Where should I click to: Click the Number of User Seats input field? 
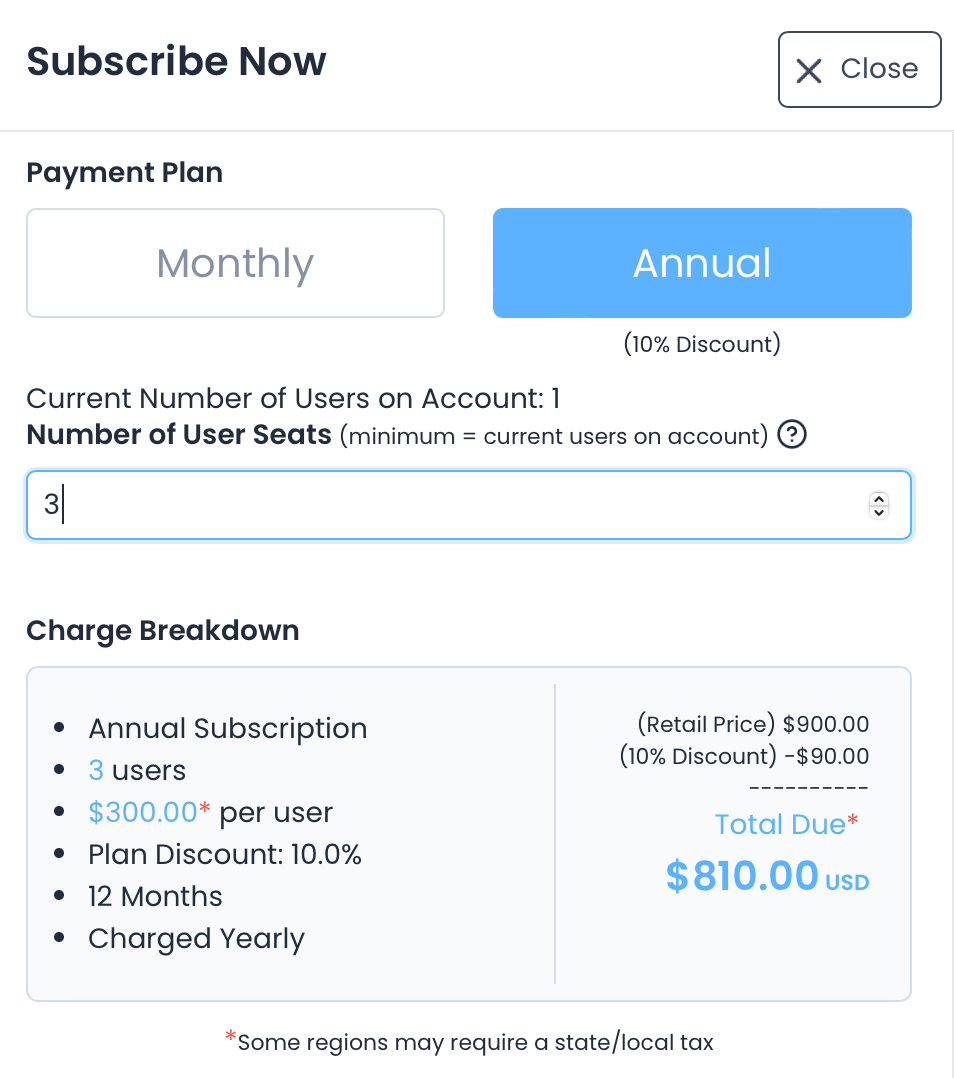tap(400, 505)
